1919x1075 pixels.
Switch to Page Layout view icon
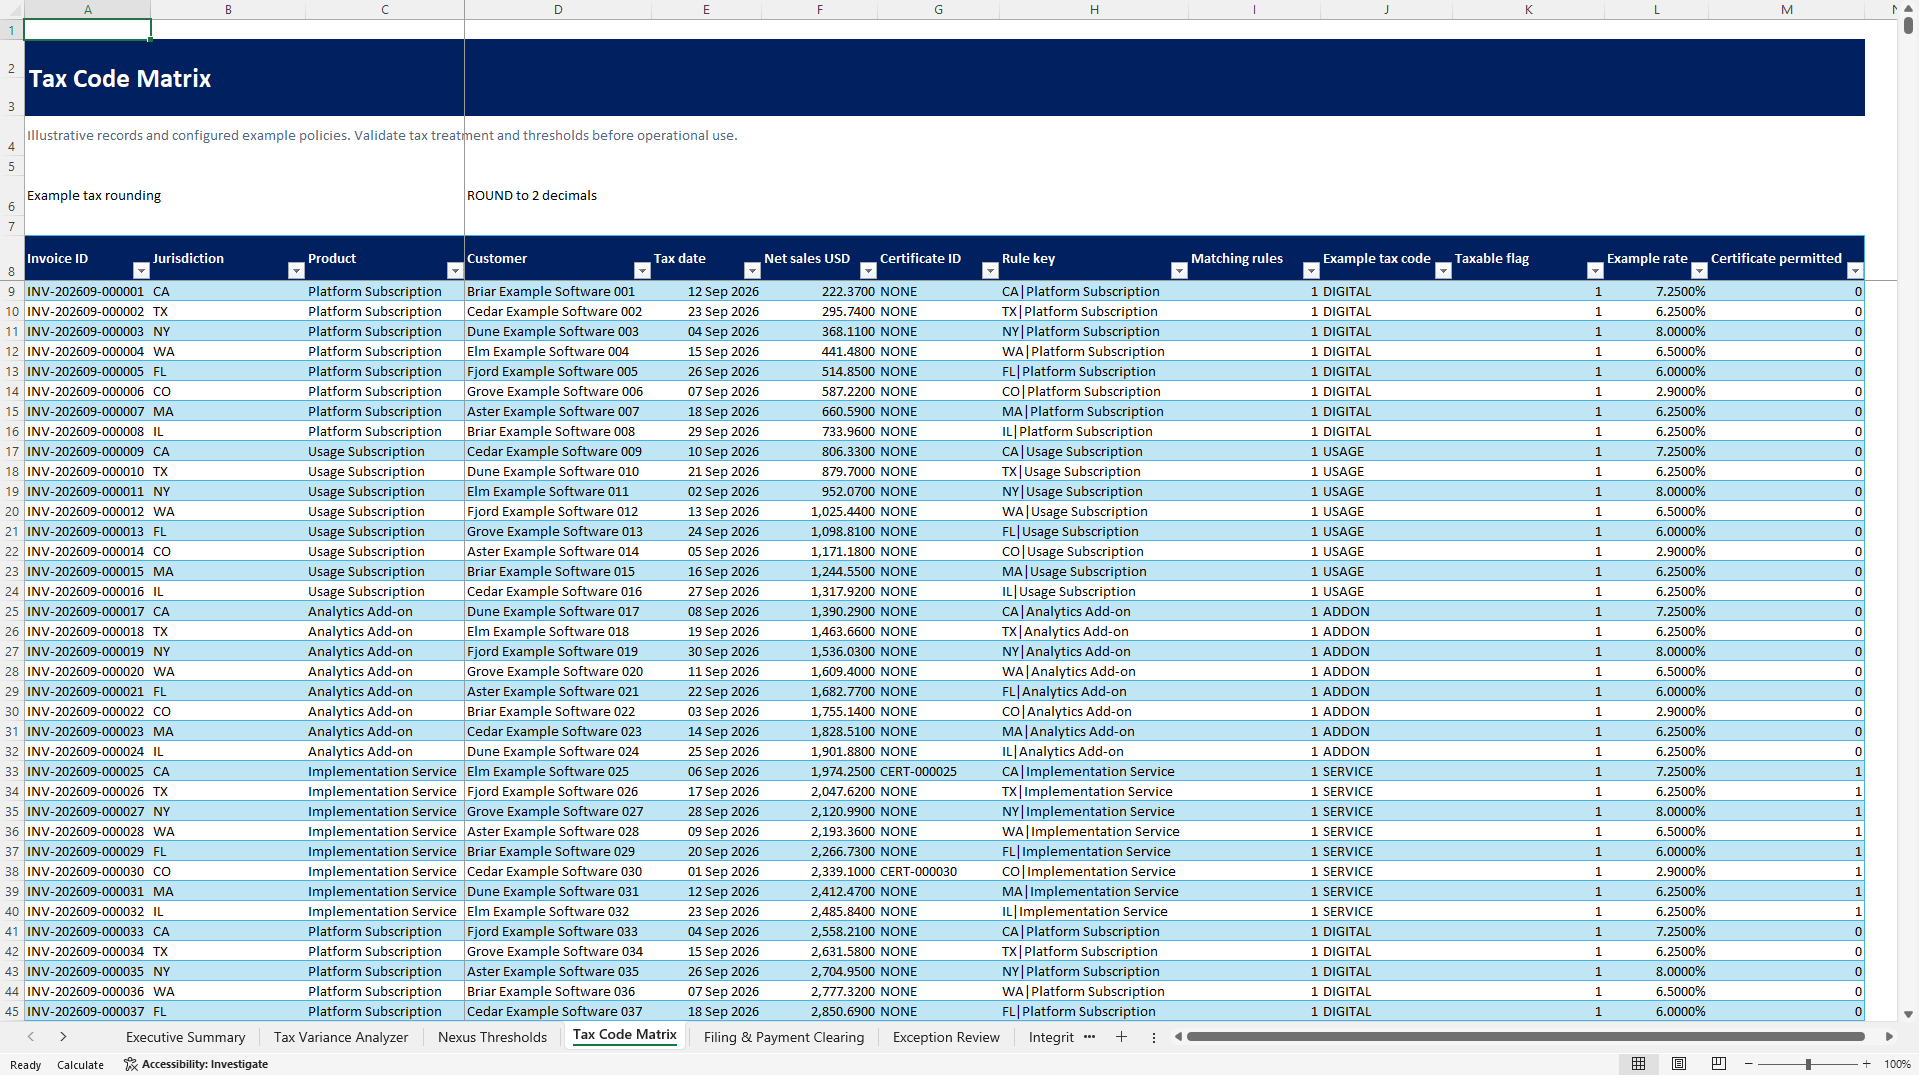[1679, 1063]
